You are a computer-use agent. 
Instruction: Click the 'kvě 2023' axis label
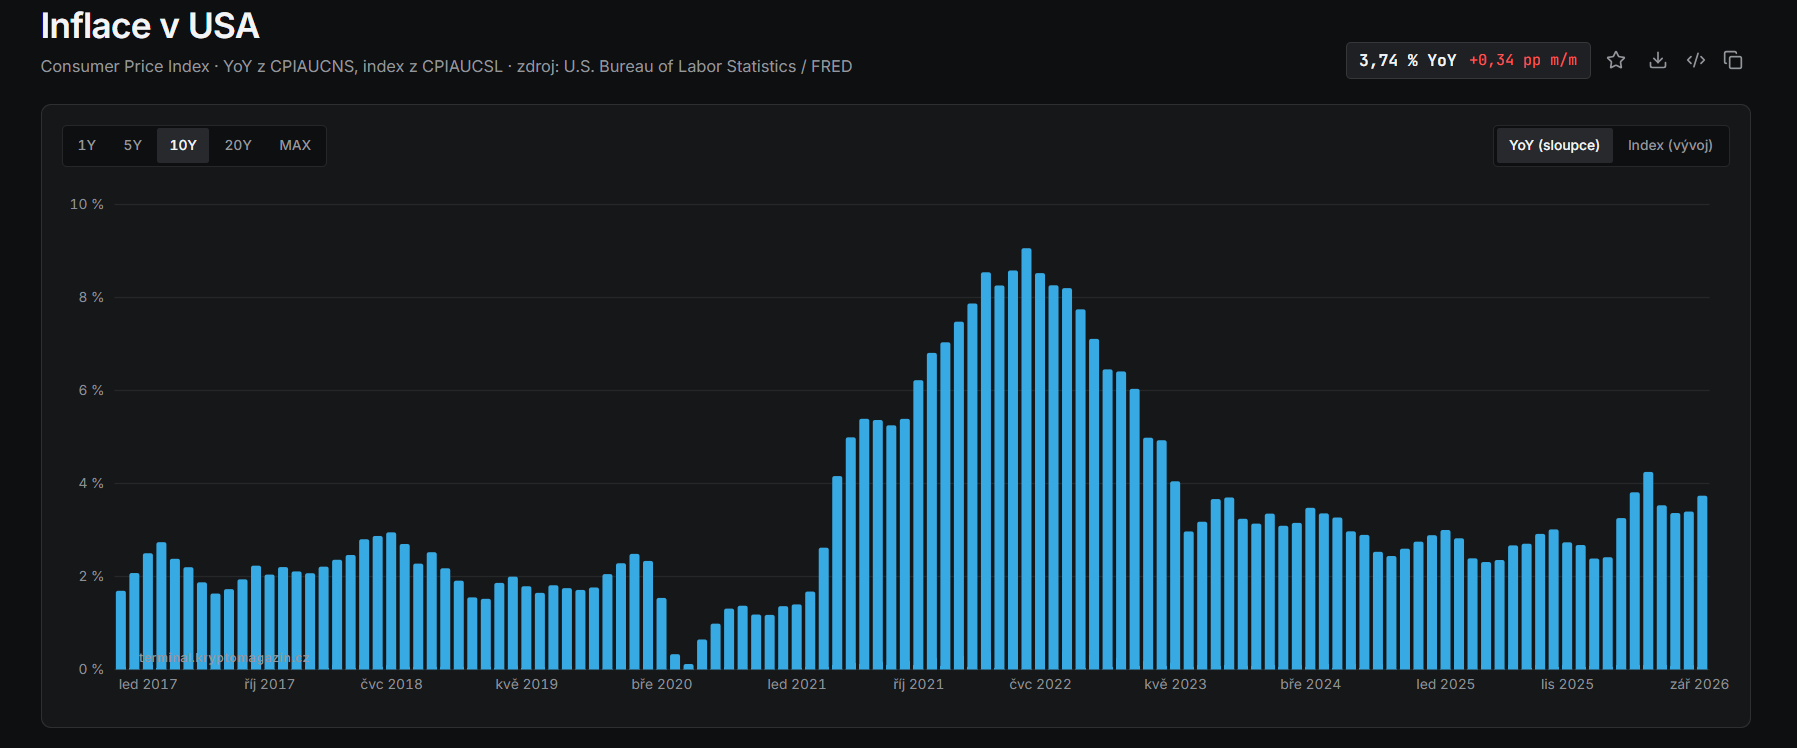pos(1175,684)
